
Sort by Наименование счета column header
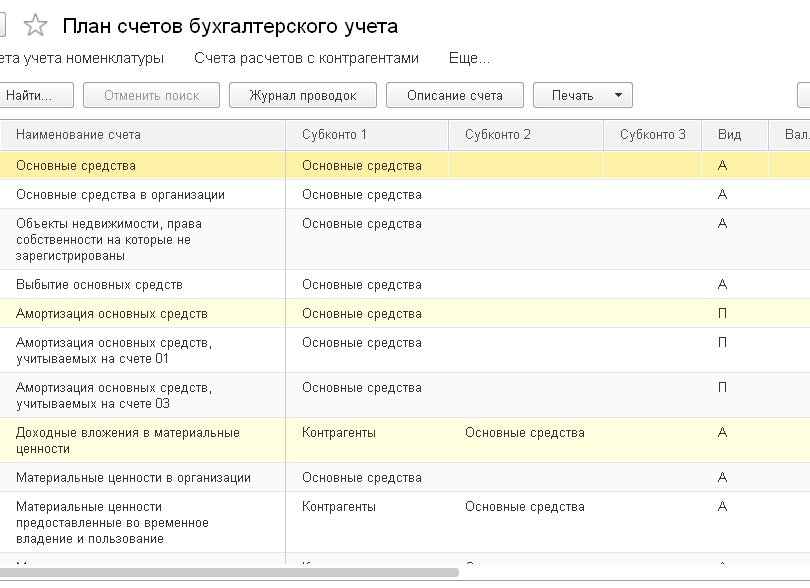(x=142, y=135)
